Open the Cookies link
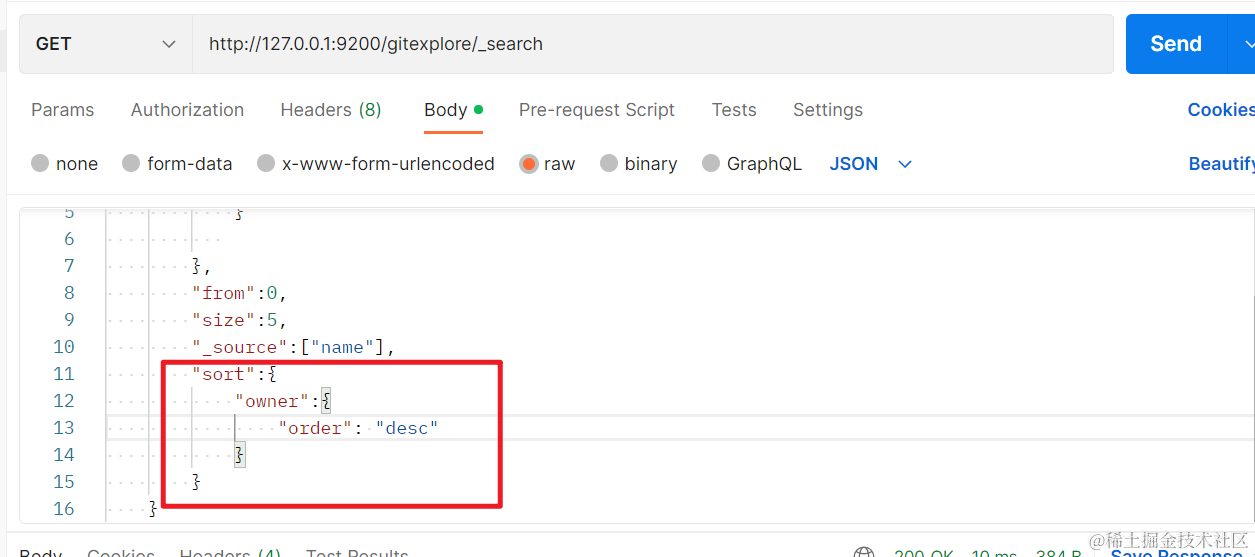Image resolution: width=1255 pixels, height=557 pixels. (x=1221, y=110)
